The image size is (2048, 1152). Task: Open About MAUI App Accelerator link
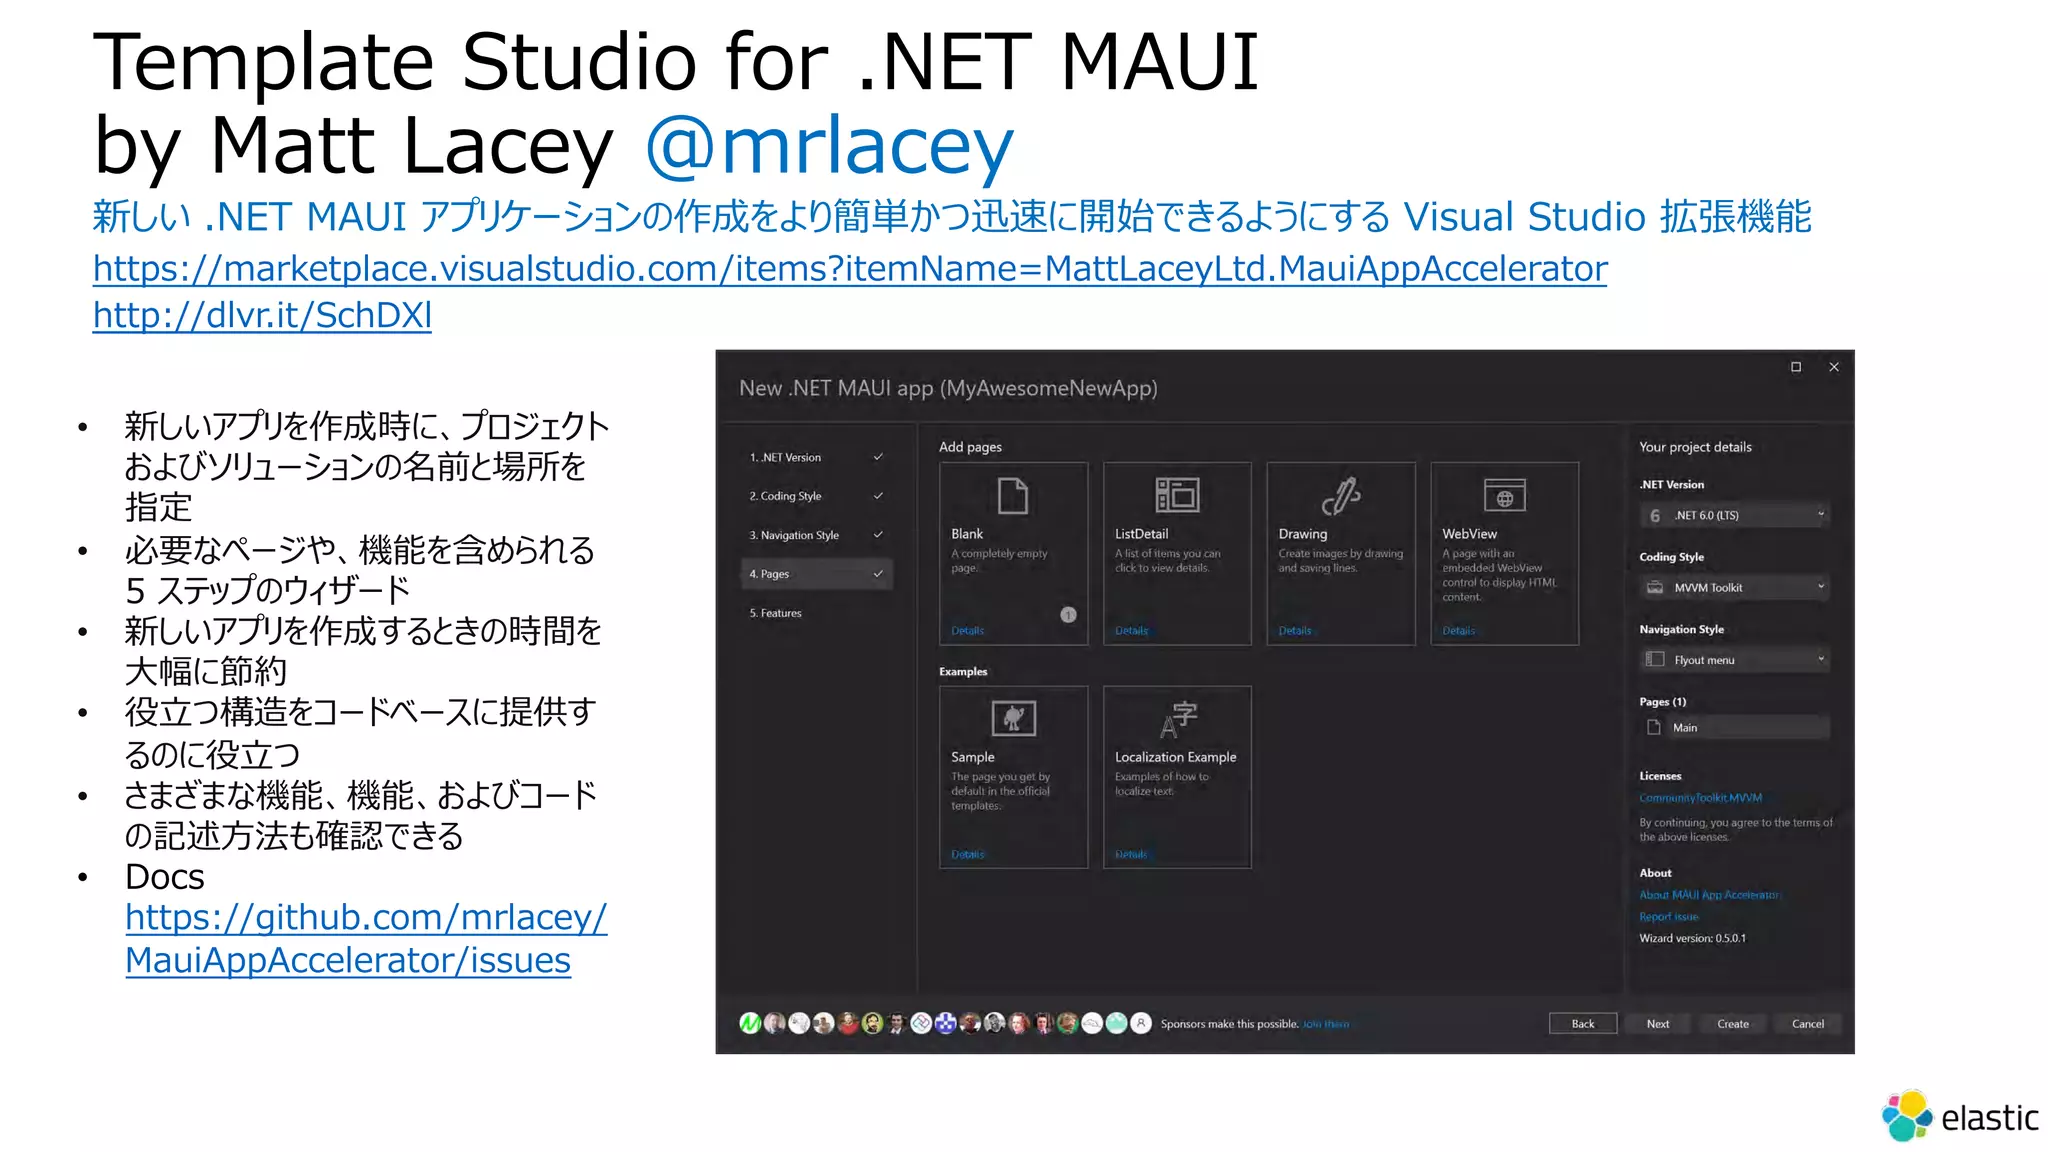(x=1710, y=895)
